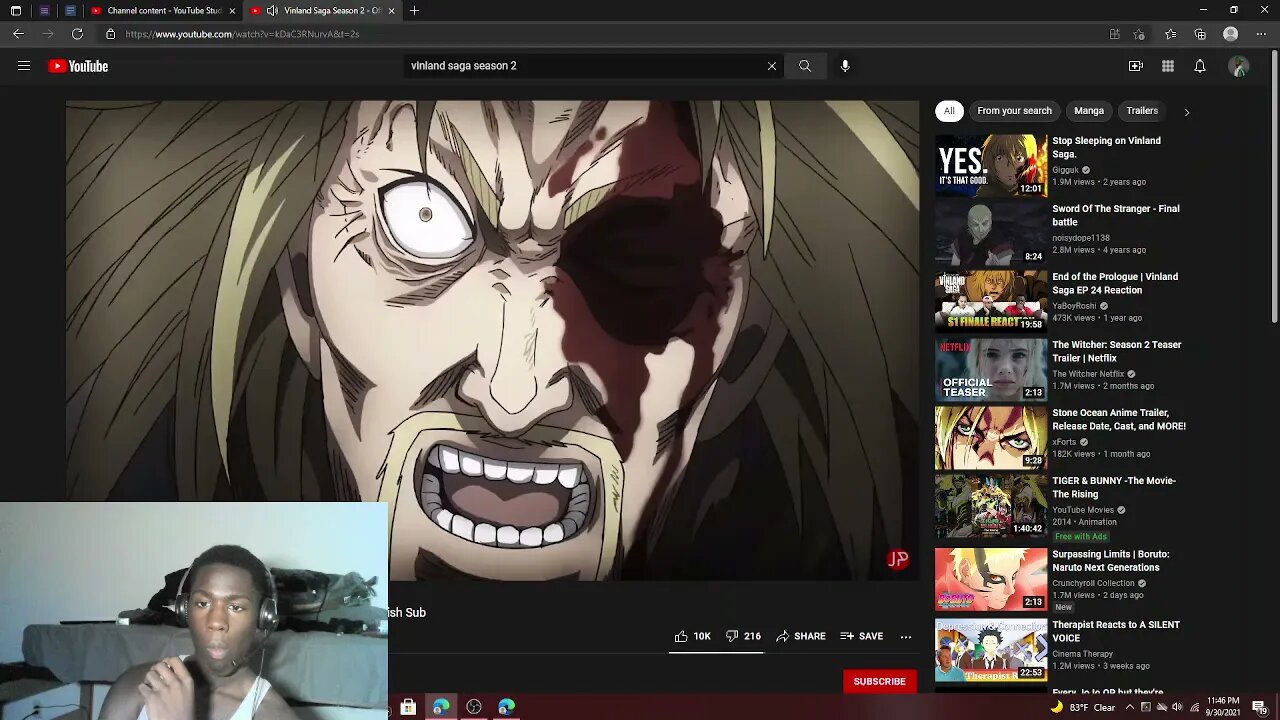This screenshot has width=1280, height=720.
Task: Open the weather widget 83°F Clear
Action: click(1082, 707)
